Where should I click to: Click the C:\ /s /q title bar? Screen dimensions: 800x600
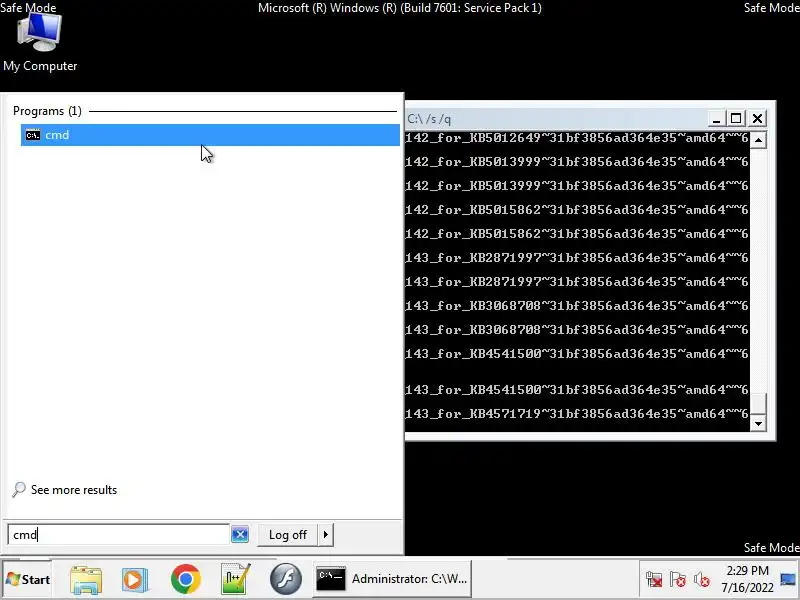point(556,118)
